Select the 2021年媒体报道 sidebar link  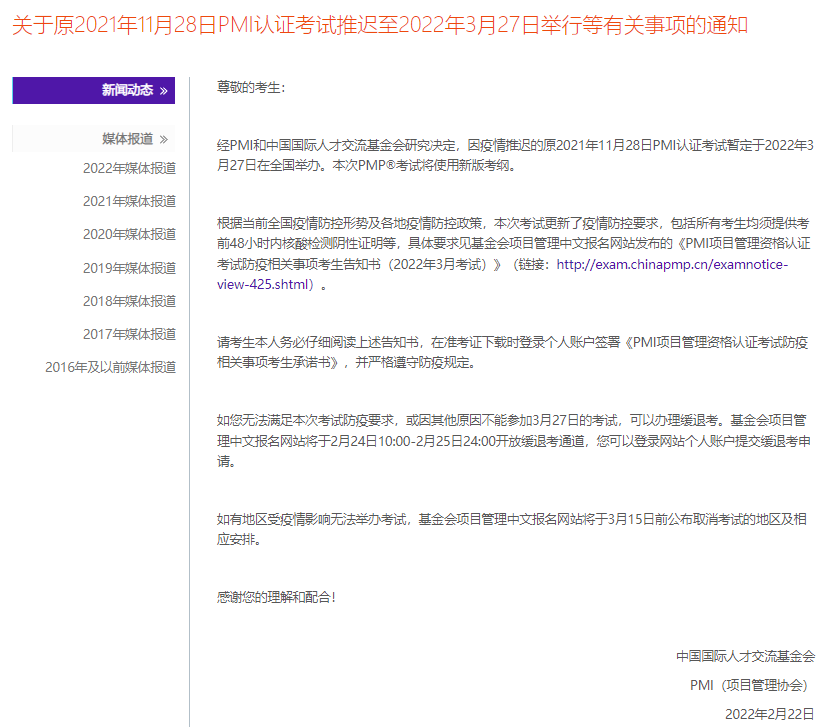click(x=129, y=201)
